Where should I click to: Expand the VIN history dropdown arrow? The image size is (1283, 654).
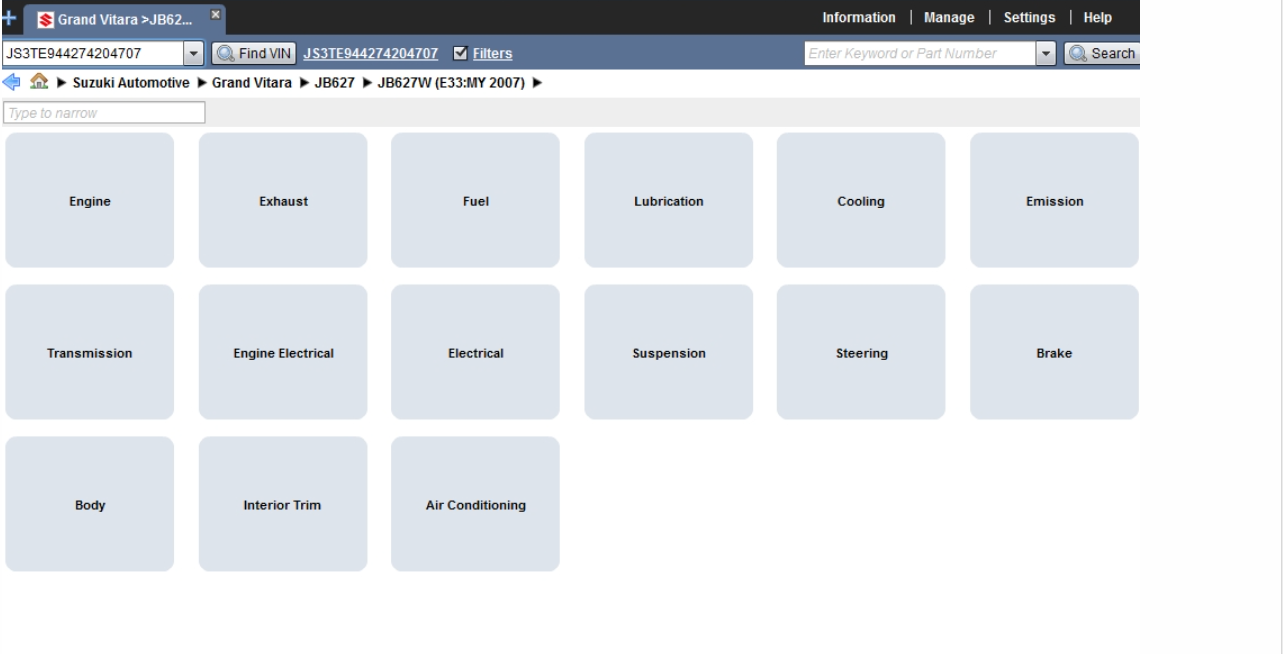(x=195, y=53)
